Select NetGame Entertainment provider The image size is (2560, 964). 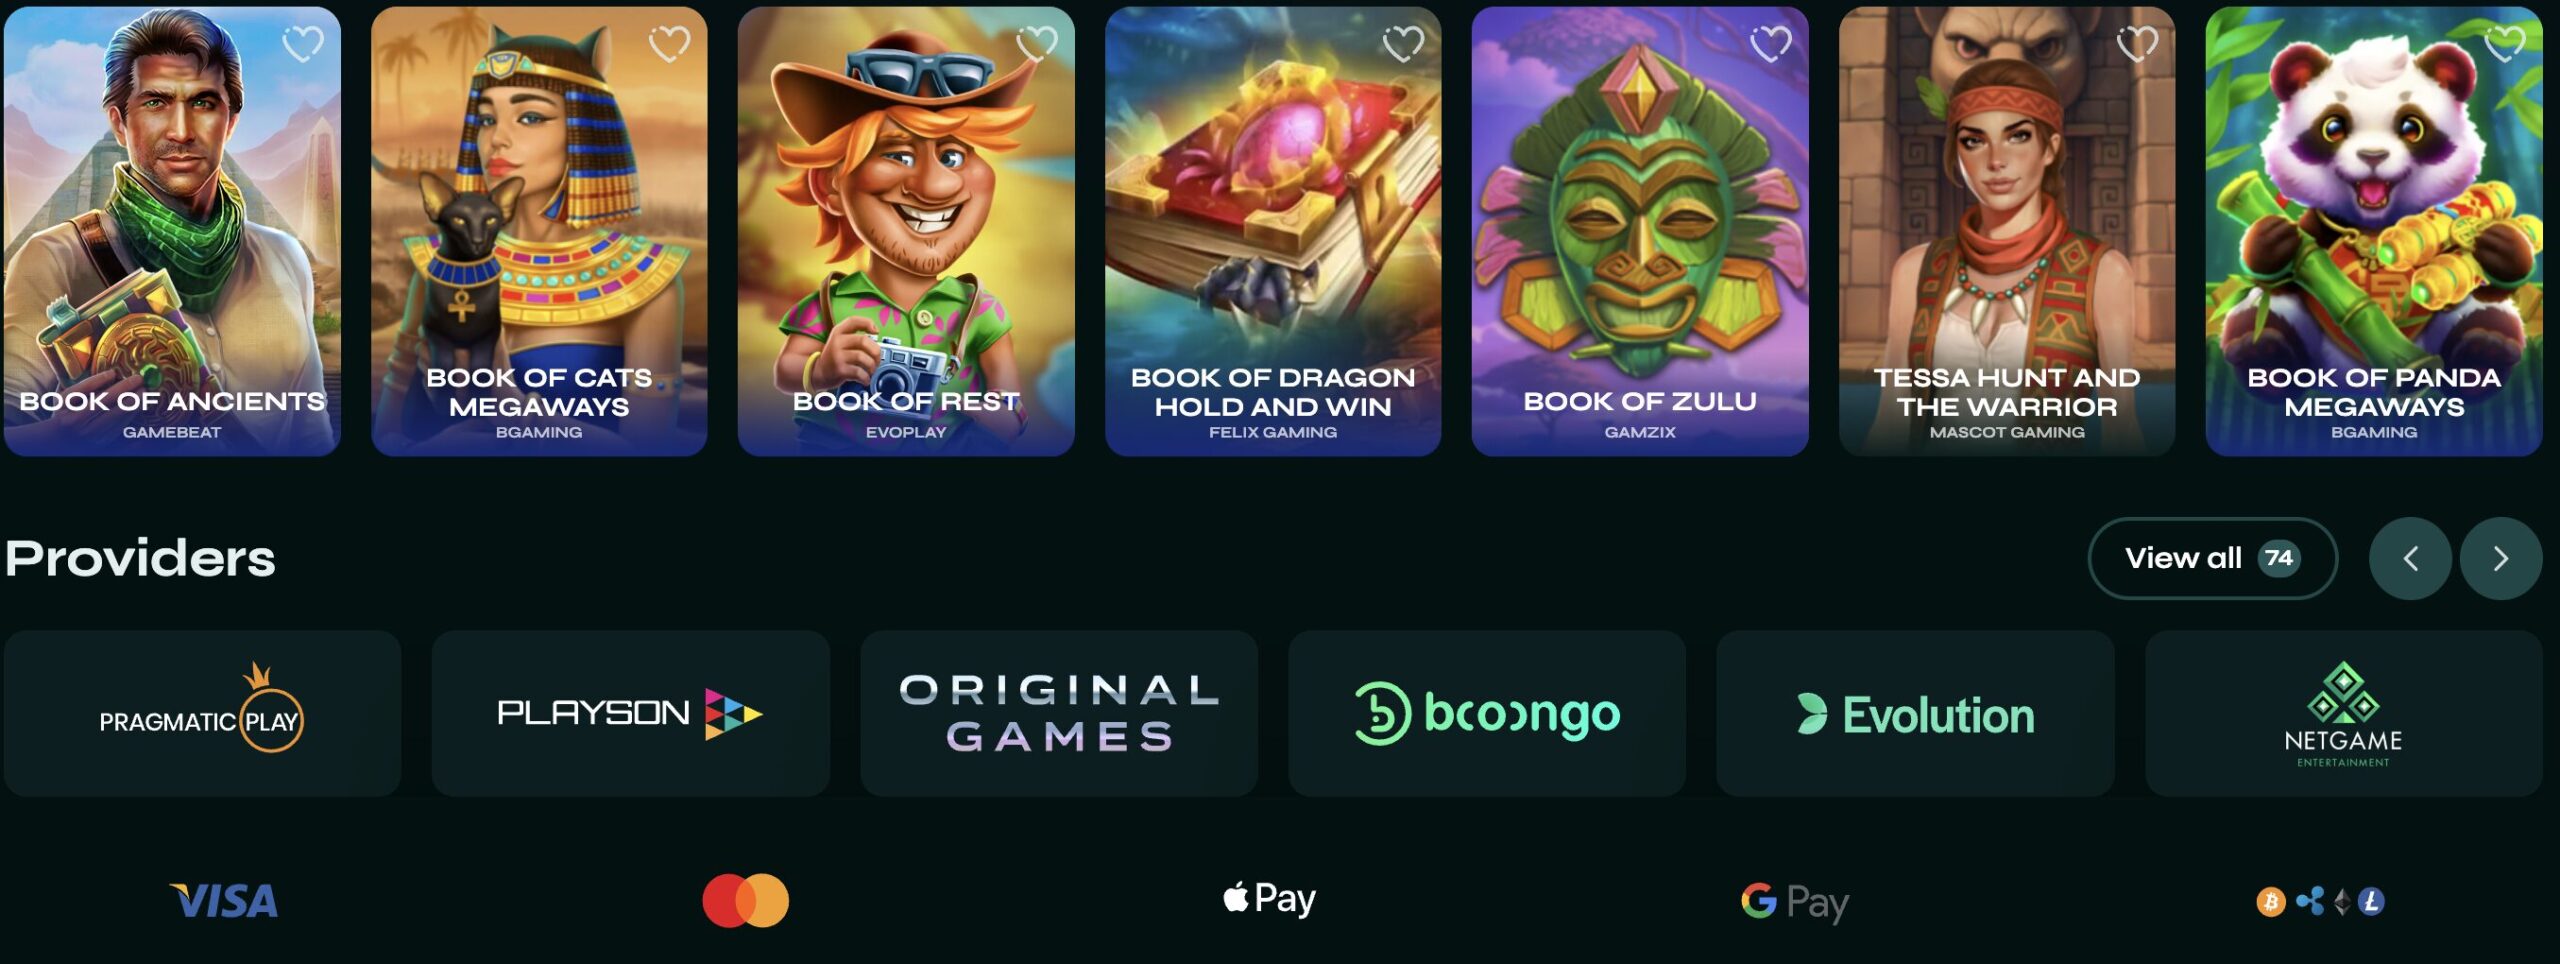pyautogui.click(x=2343, y=713)
